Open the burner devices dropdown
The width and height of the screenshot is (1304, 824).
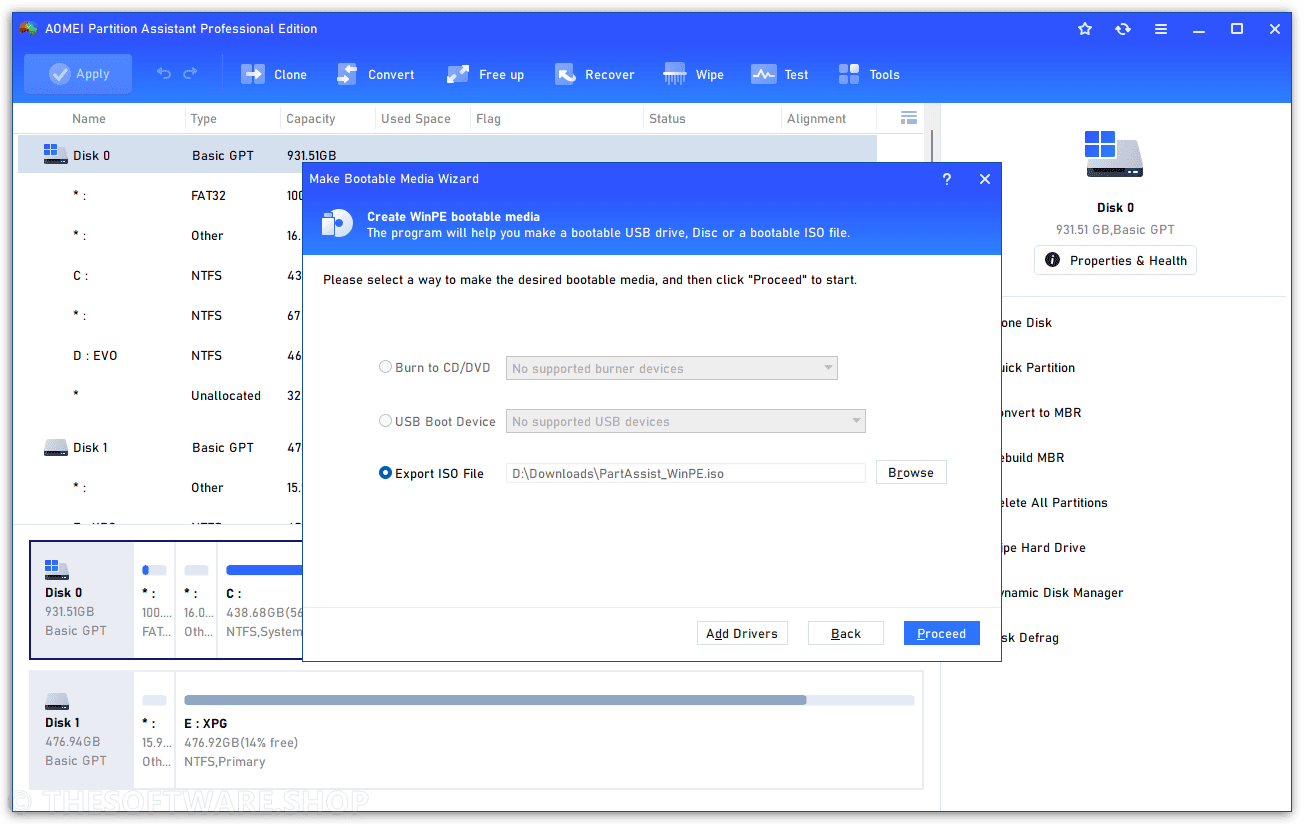(x=672, y=368)
